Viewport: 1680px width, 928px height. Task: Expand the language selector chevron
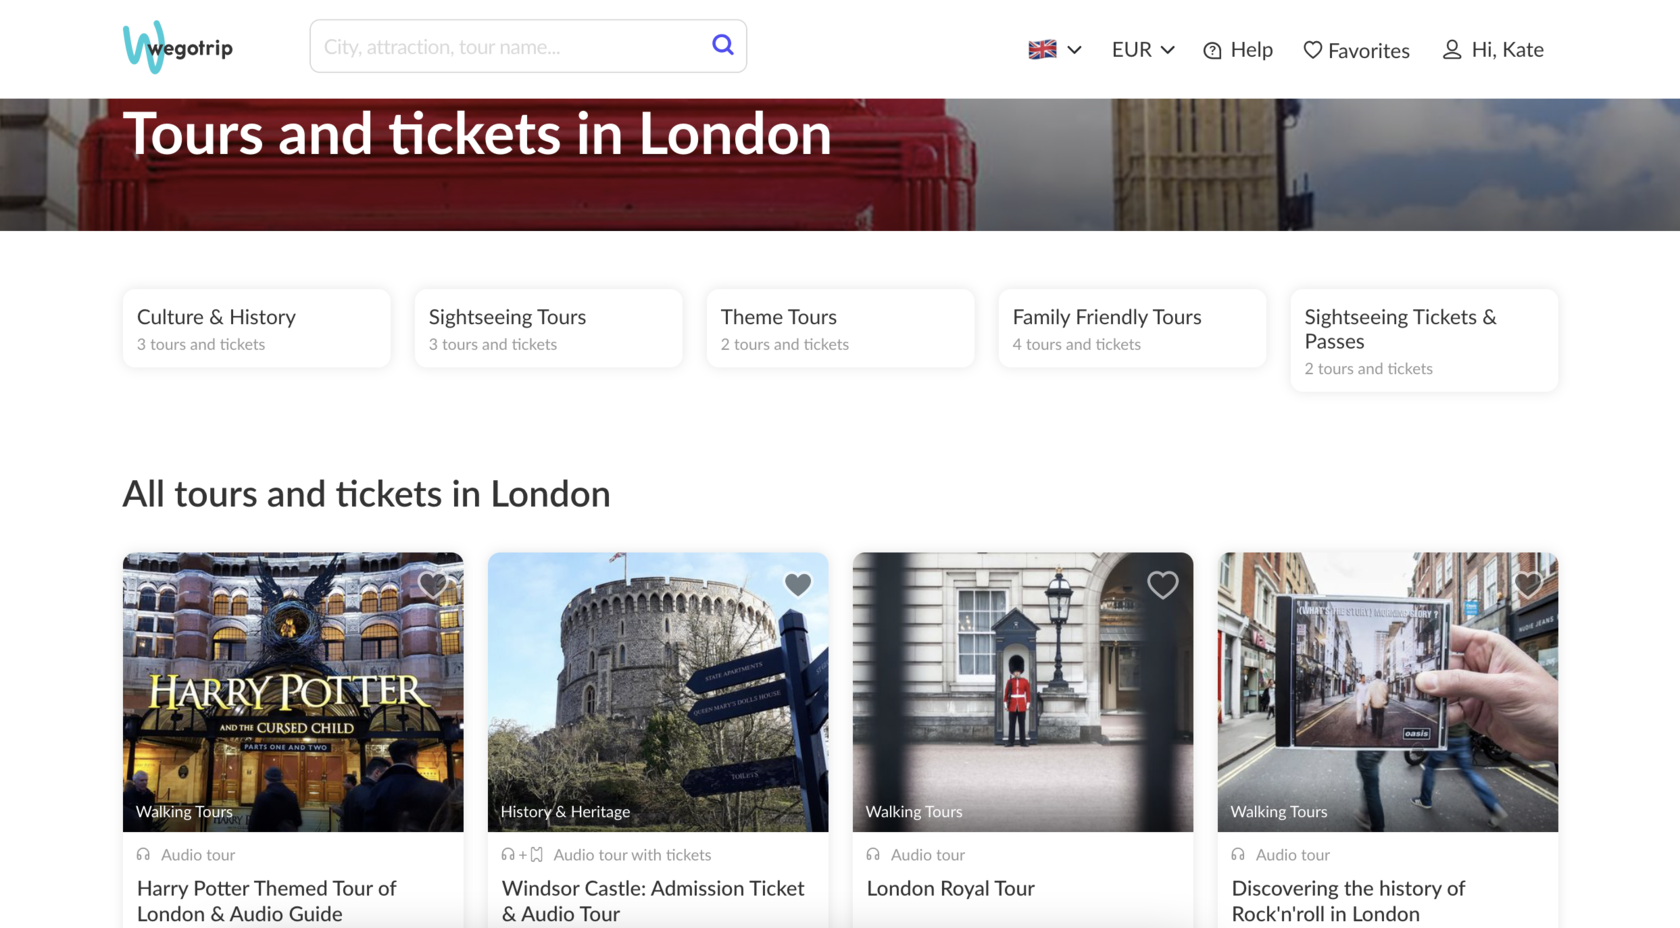[1074, 50]
